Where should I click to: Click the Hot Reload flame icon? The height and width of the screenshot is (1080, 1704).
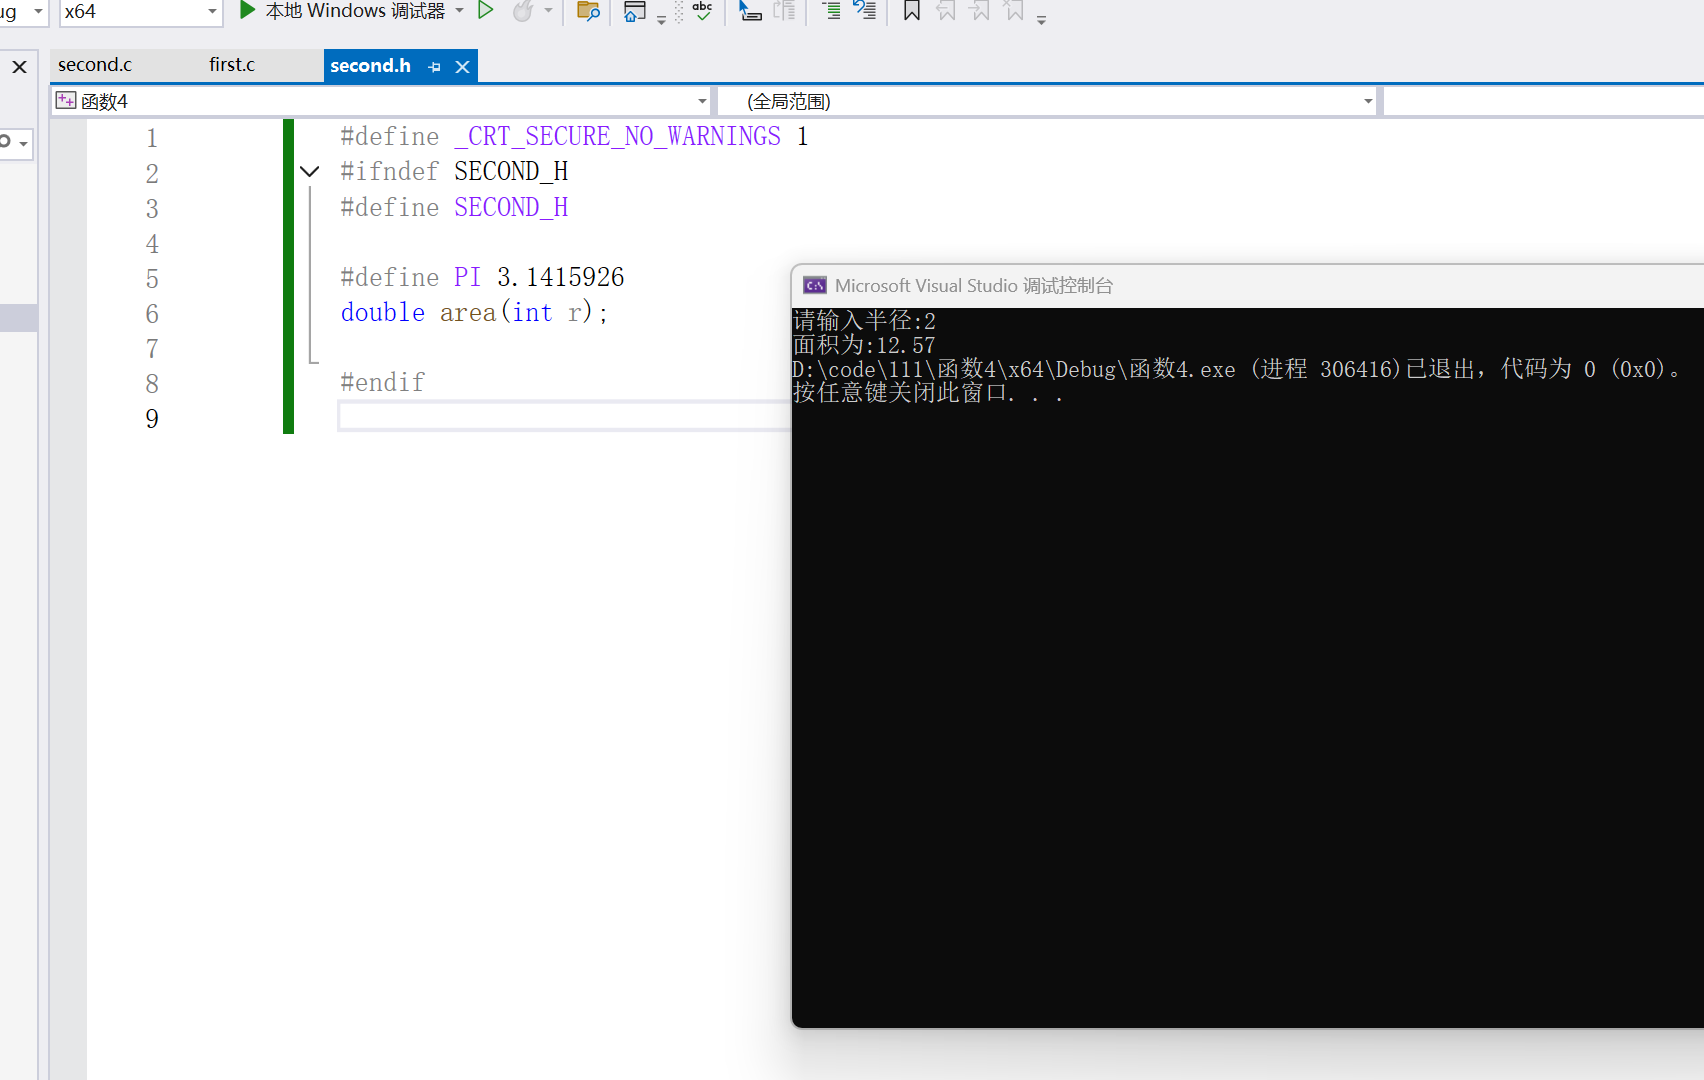(522, 11)
